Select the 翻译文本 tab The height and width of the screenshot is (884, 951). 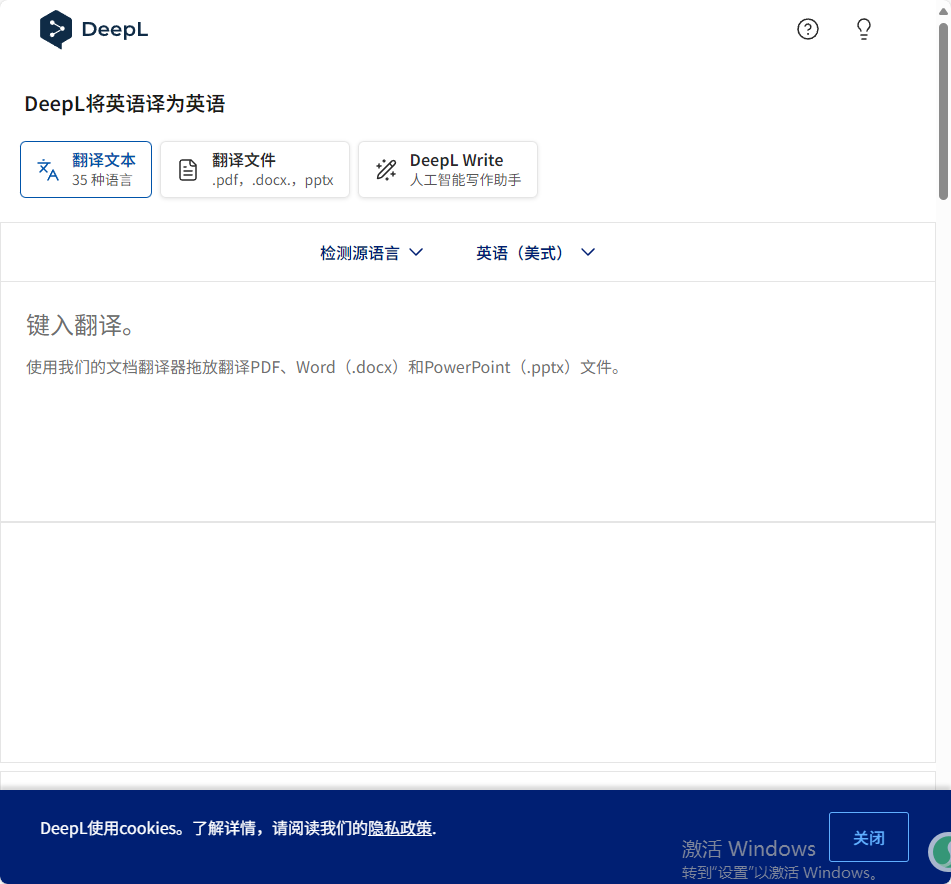86,170
